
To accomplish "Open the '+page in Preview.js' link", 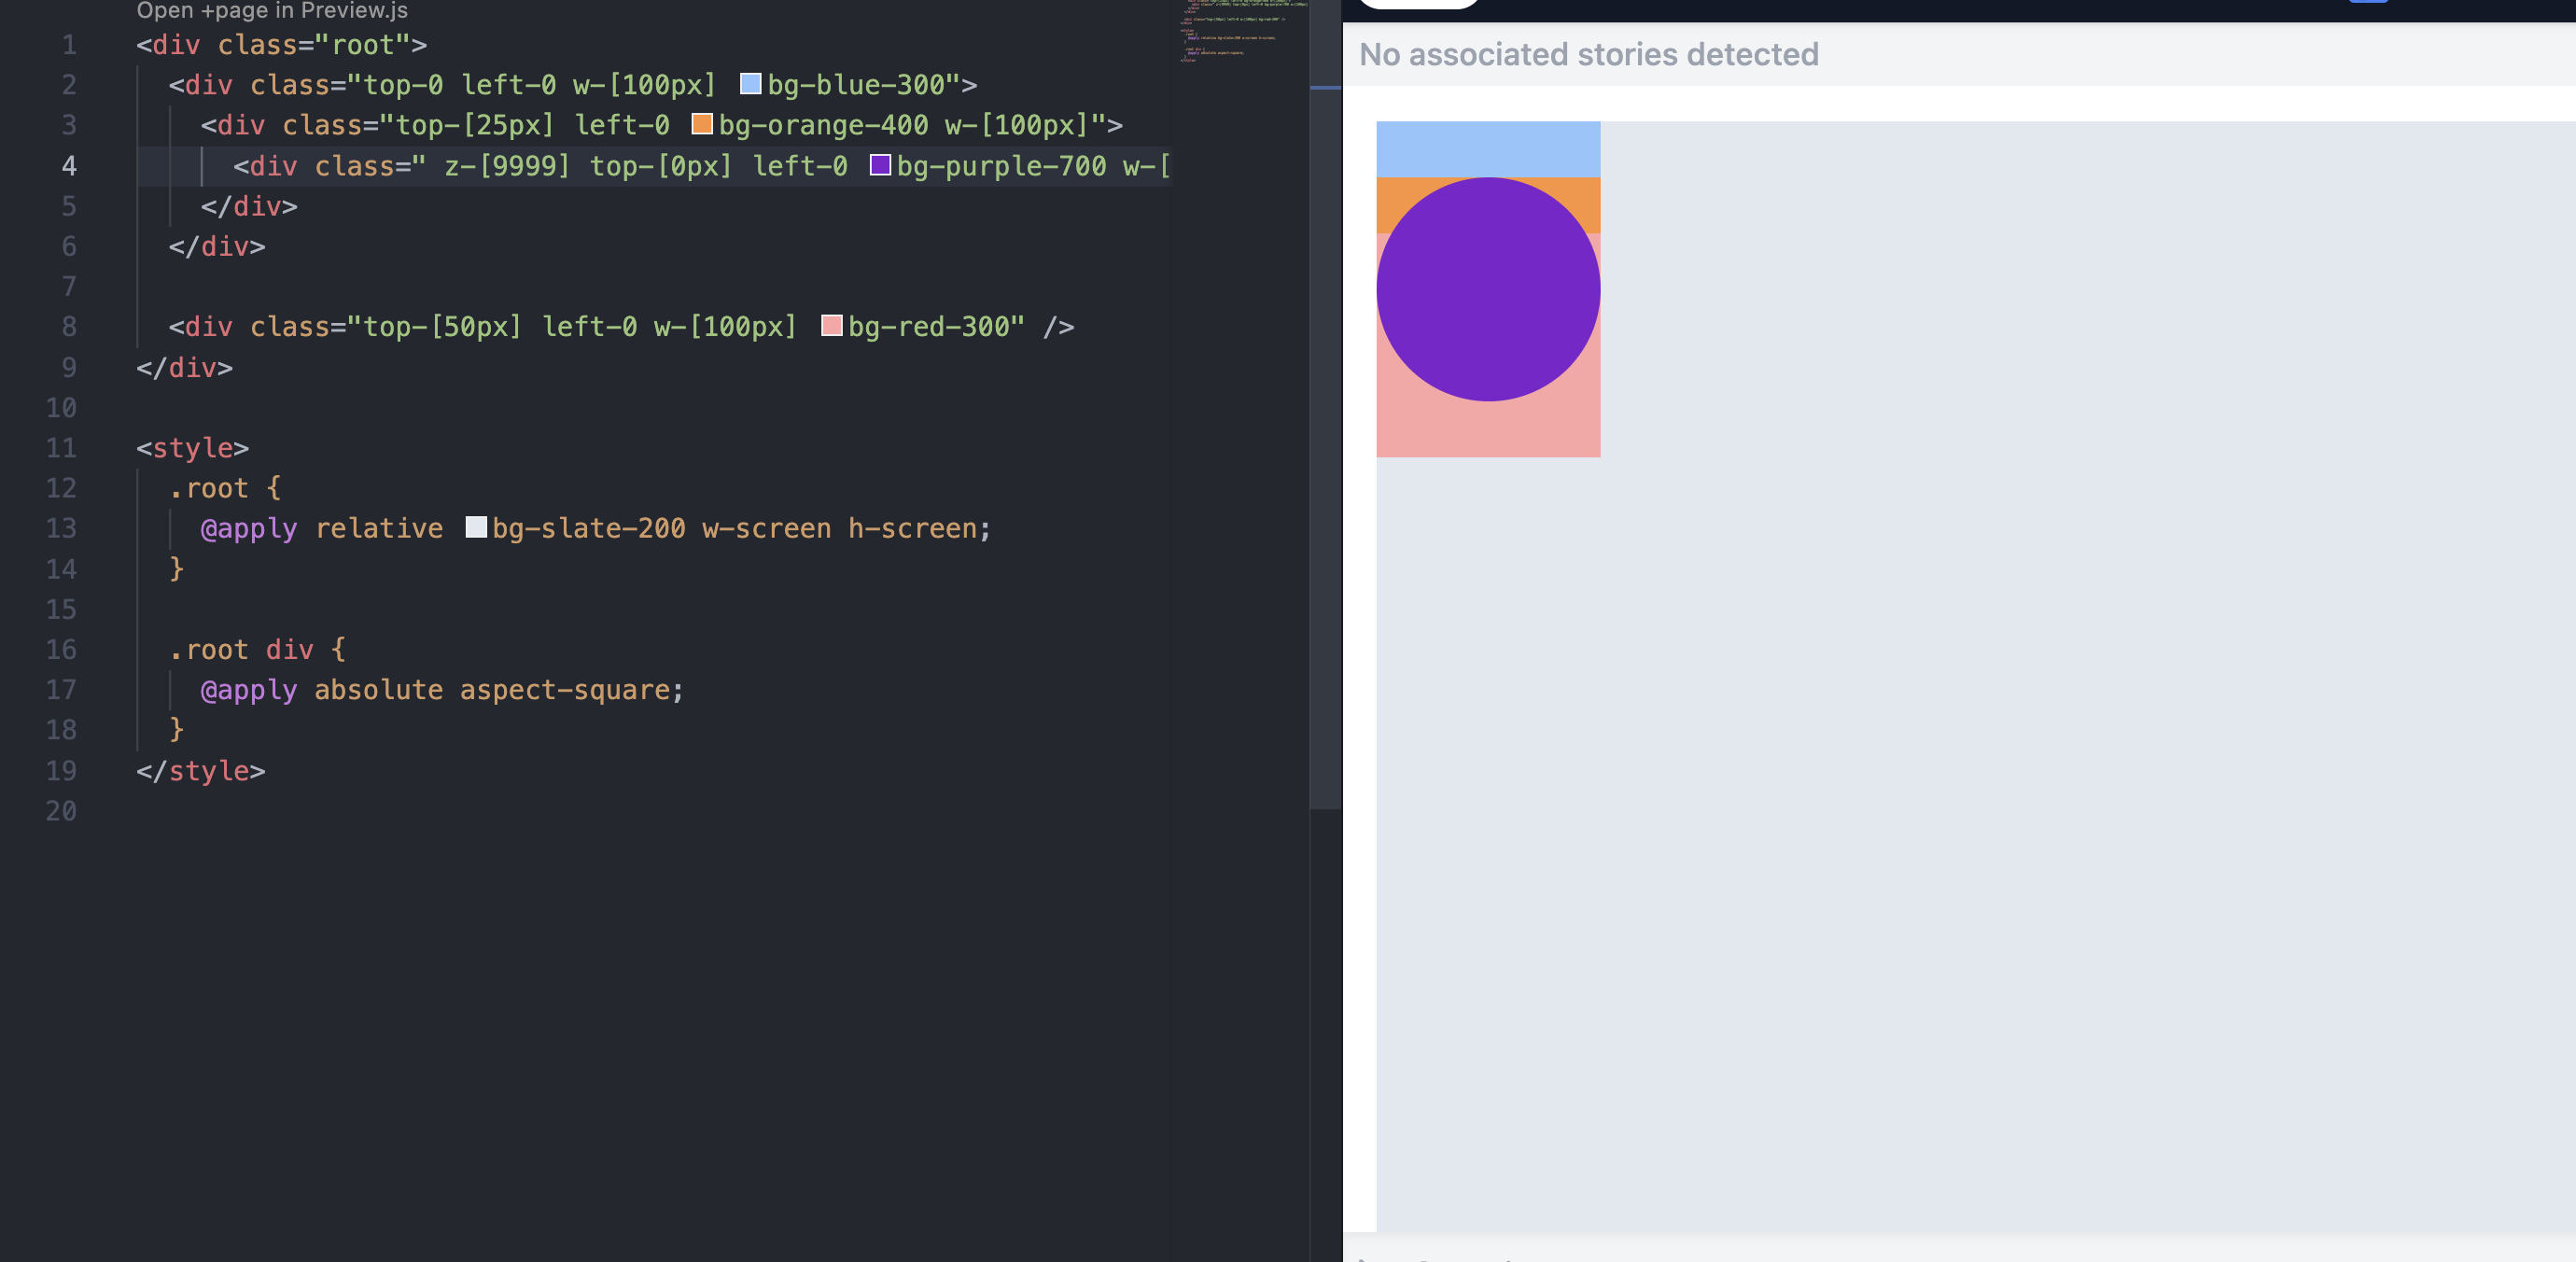I will pyautogui.click(x=272, y=11).
